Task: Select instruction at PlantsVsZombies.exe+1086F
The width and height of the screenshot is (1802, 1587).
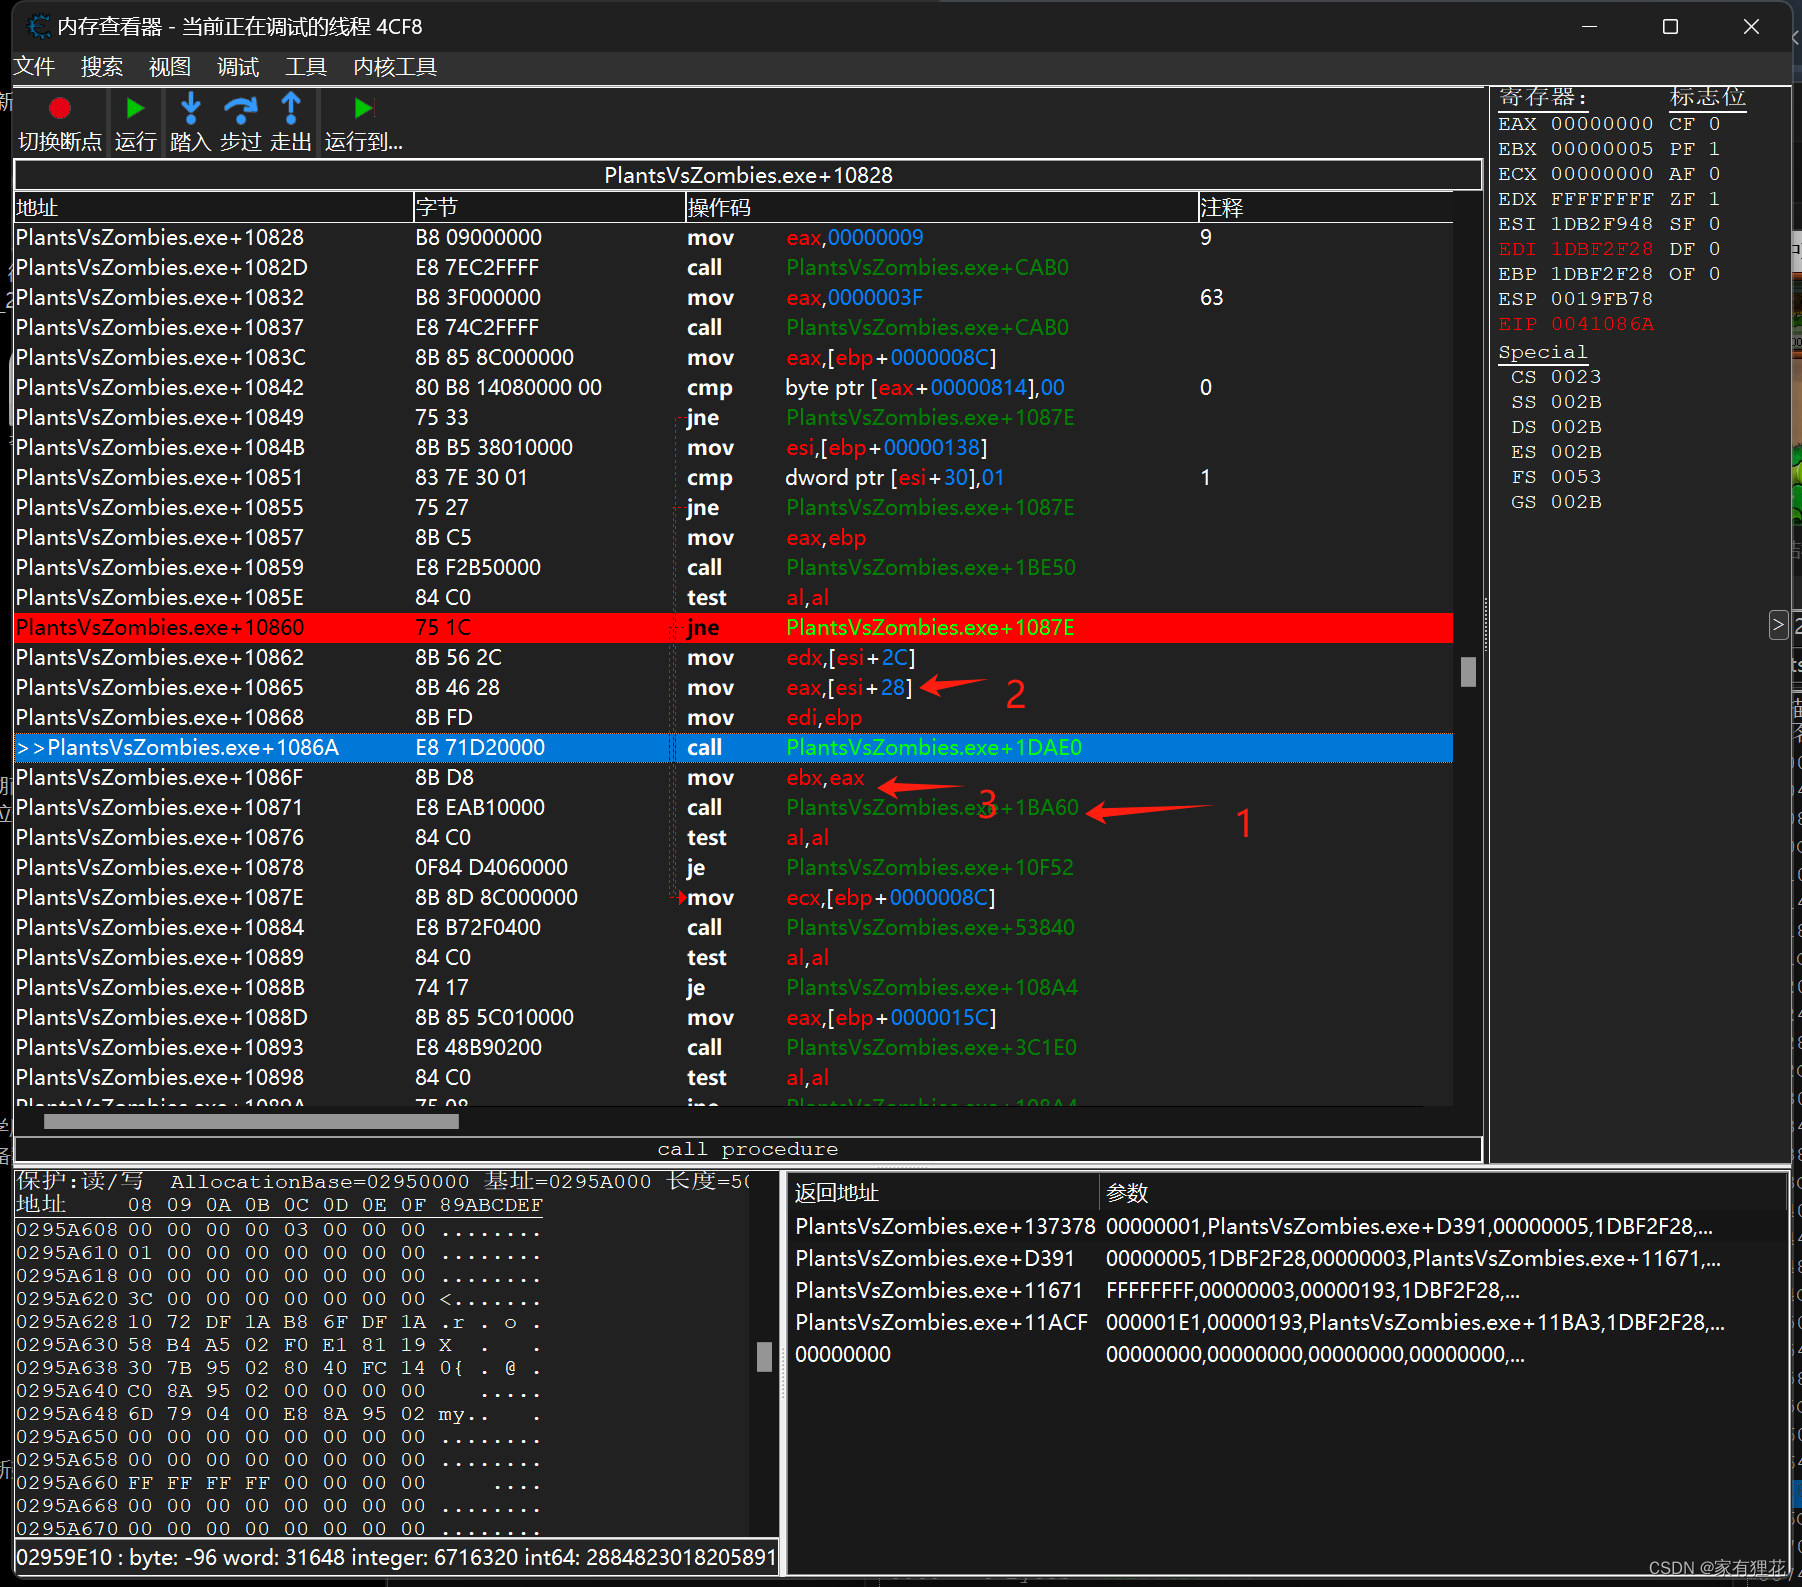Action: click(733, 778)
